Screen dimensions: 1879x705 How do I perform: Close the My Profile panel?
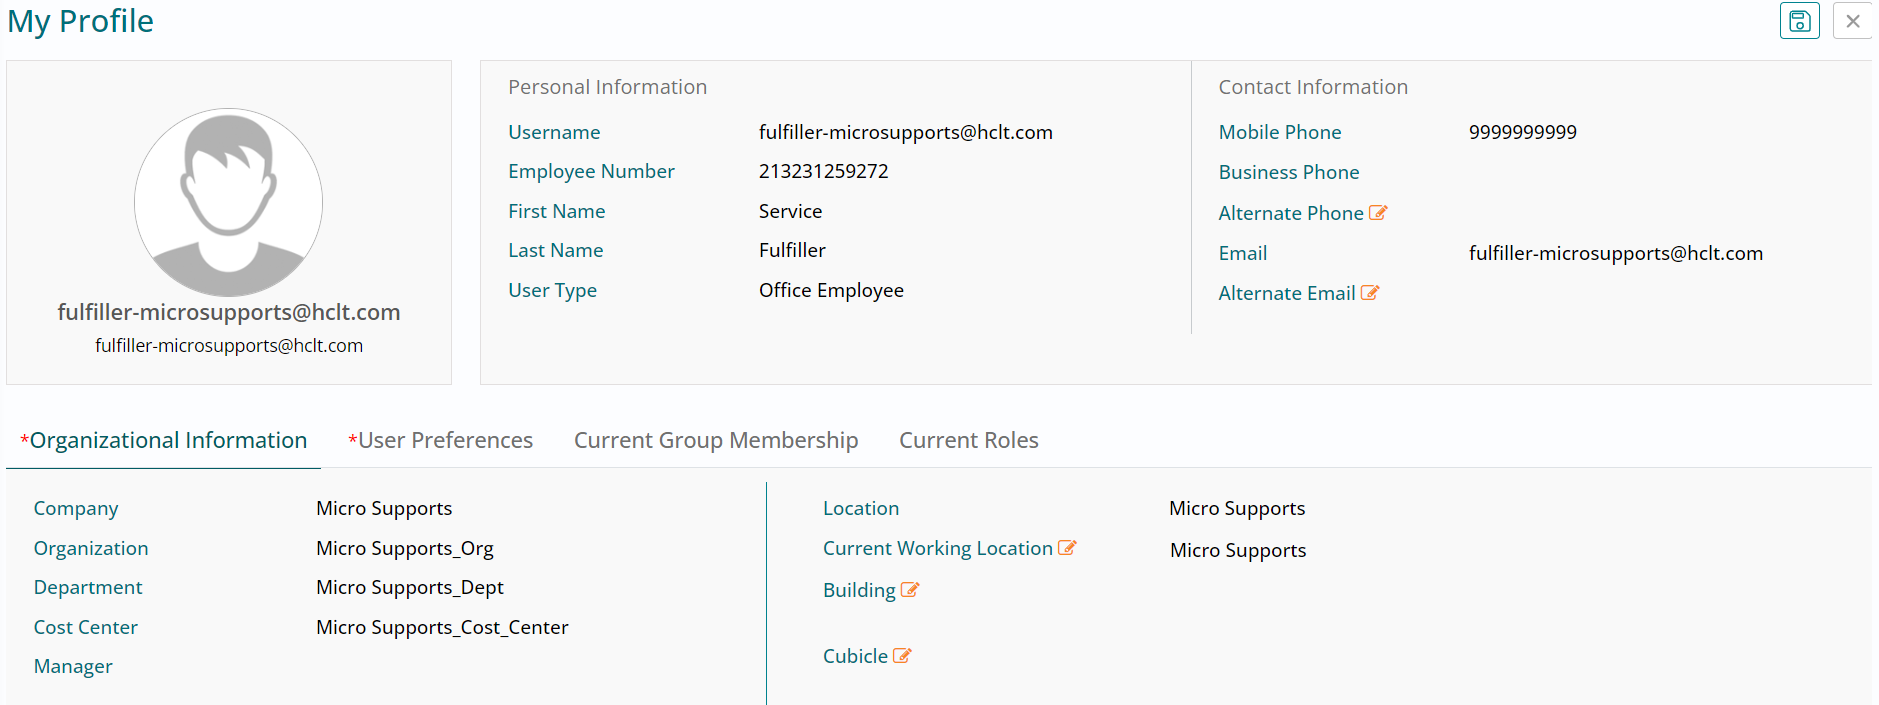[x=1852, y=21]
